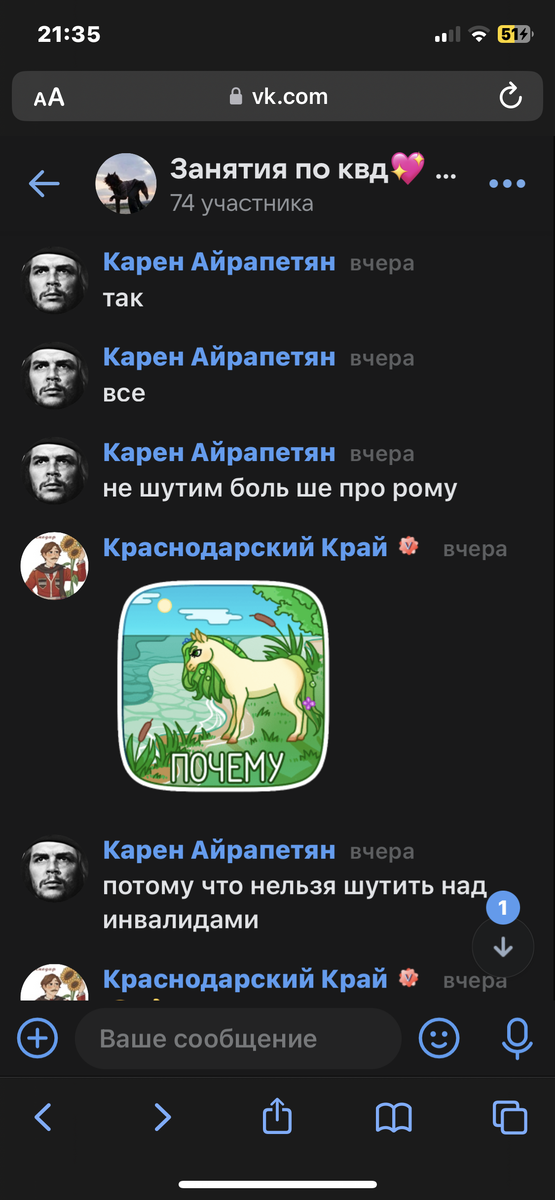The height and width of the screenshot is (1200, 555).
Task: Tap the Safari share icon
Action: (x=277, y=1116)
